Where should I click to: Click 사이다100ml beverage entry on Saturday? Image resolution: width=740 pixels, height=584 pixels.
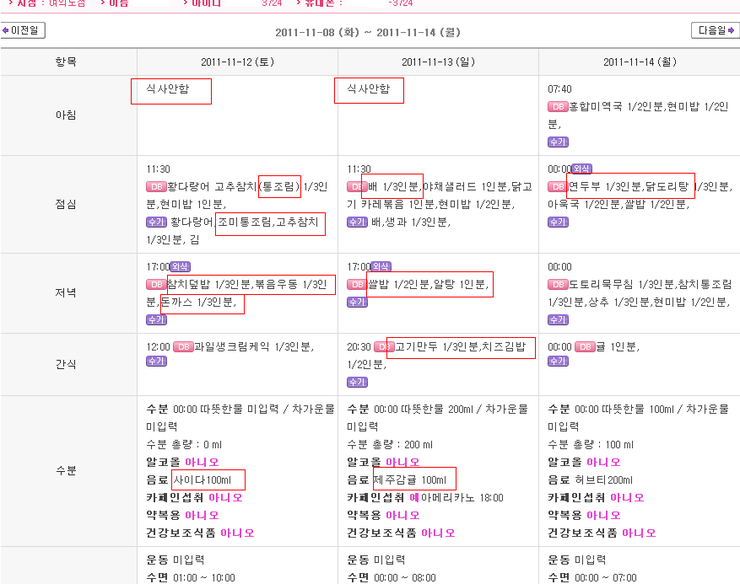[202, 480]
